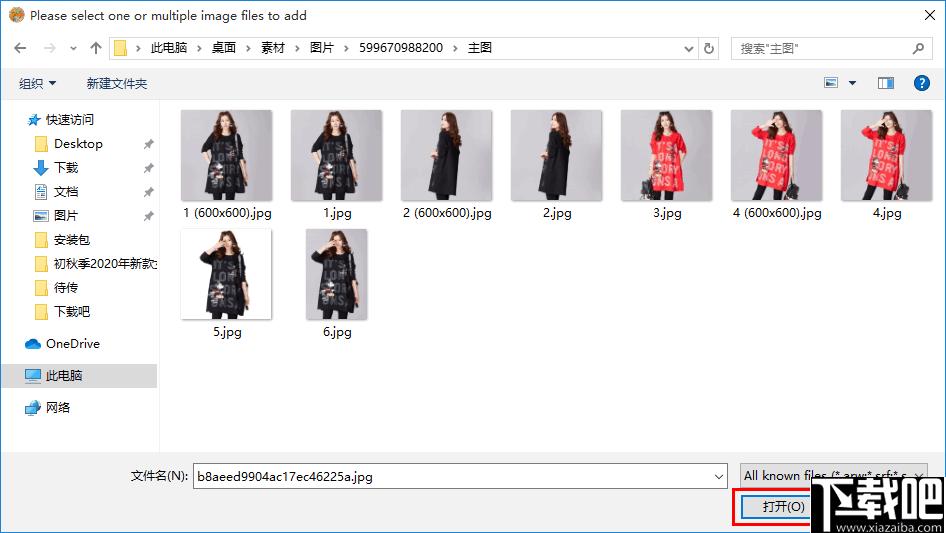Image resolution: width=946 pixels, height=533 pixels.
Task: Open 下载 folder in the navigation pane
Action: coord(66,168)
